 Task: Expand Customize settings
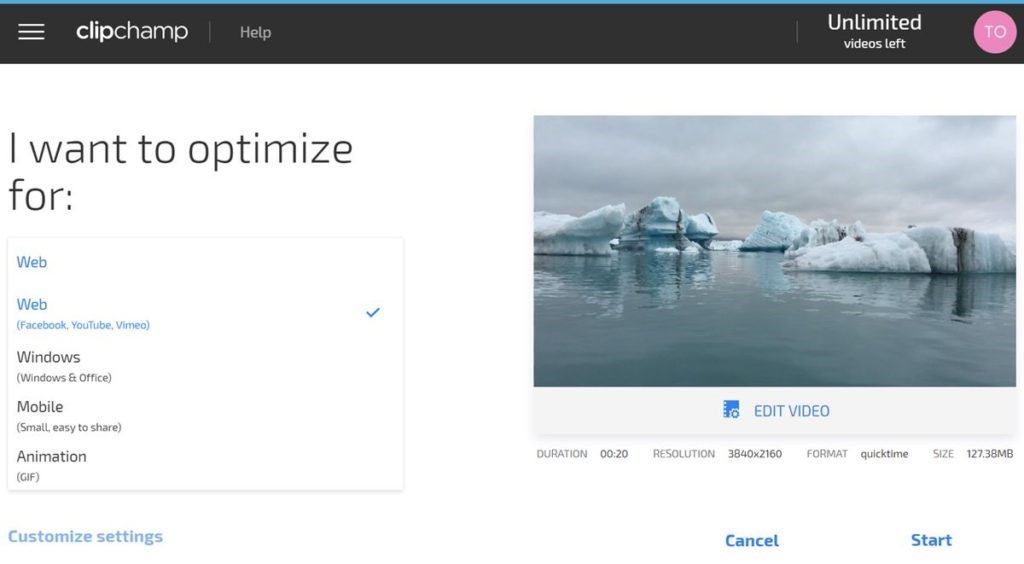(x=85, y=537)
